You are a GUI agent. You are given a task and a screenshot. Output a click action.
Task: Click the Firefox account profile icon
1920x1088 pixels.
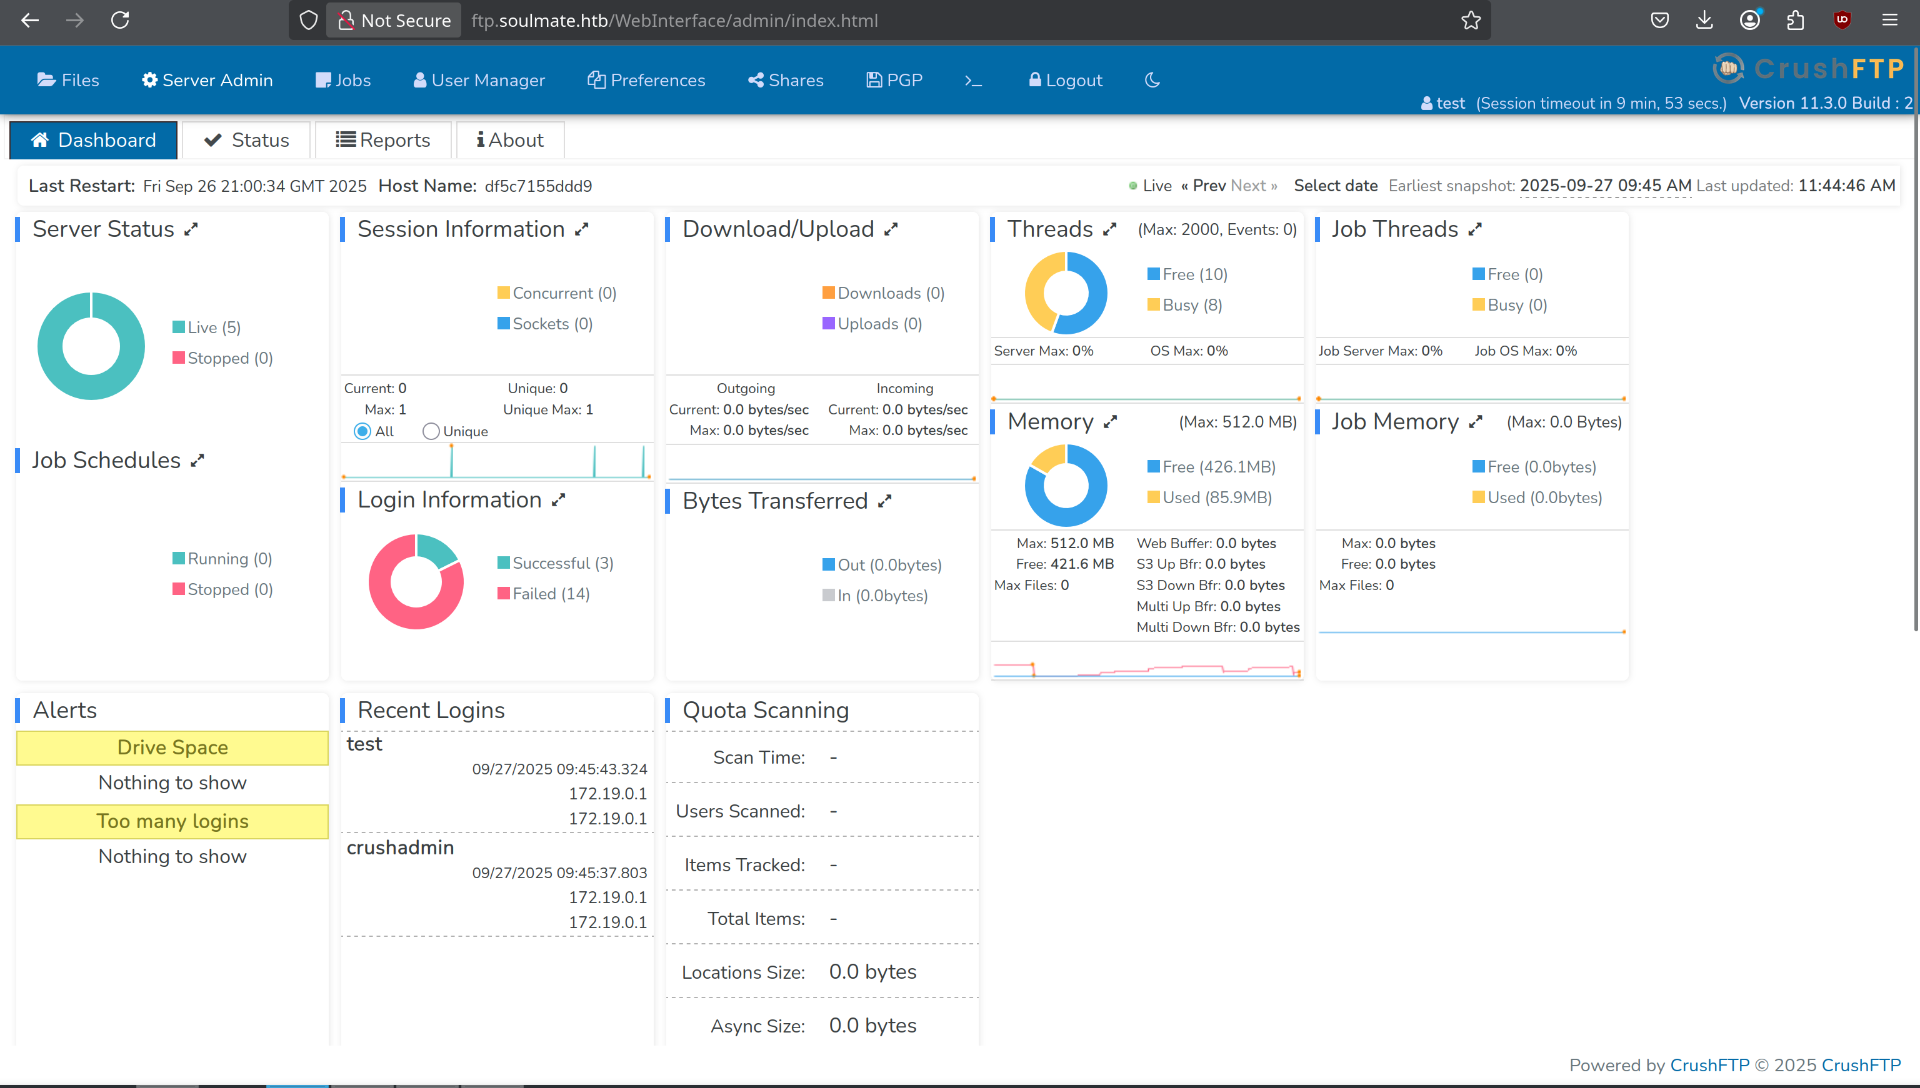click(x=1750, y=20)
